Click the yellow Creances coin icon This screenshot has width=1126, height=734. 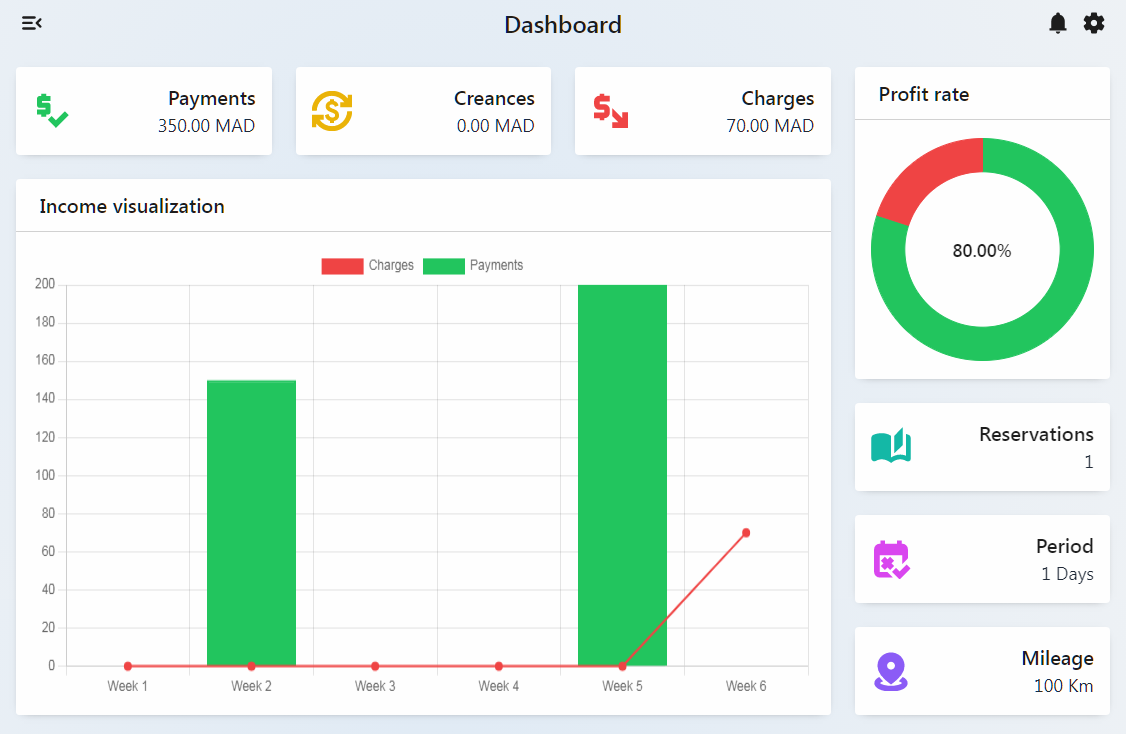tap(332, 111)
